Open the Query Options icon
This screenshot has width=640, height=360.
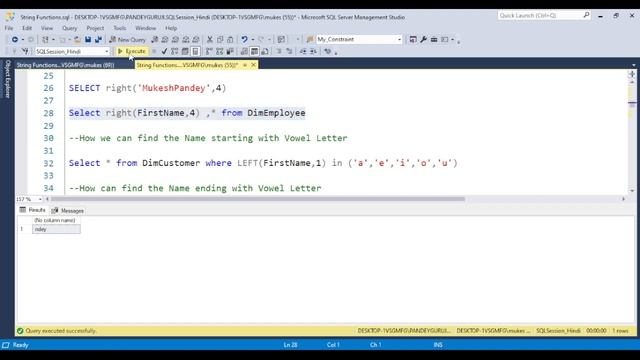coord(185,51)
